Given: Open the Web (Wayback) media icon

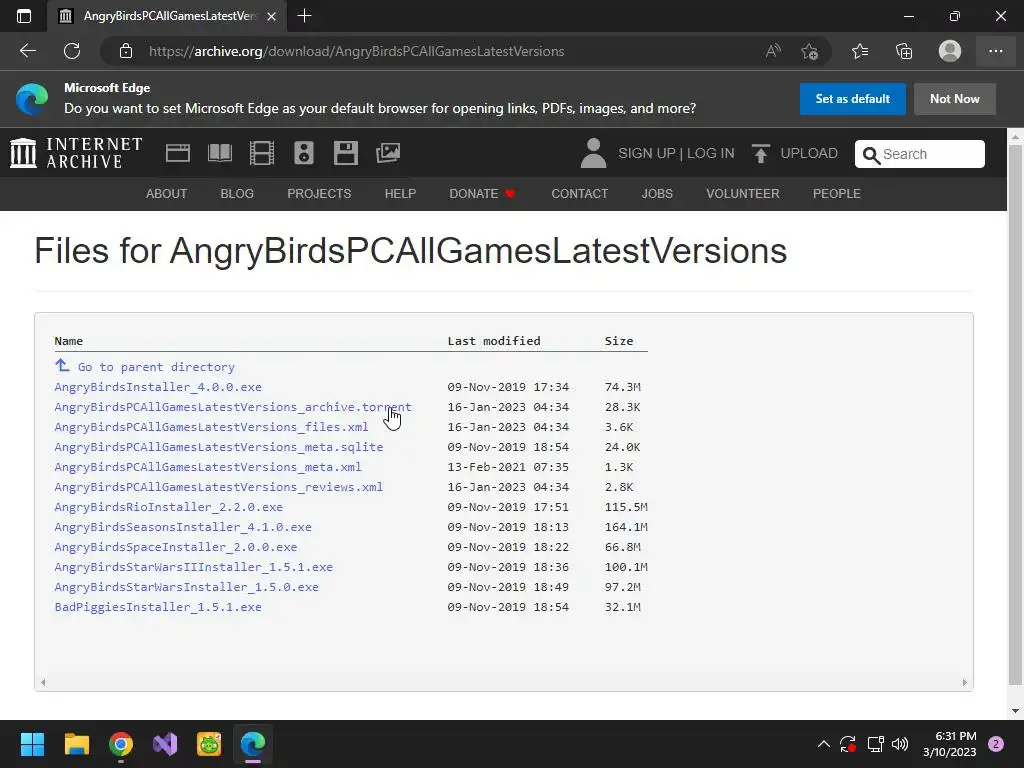Looking at the screenshot, I should (x=178, y=153).
